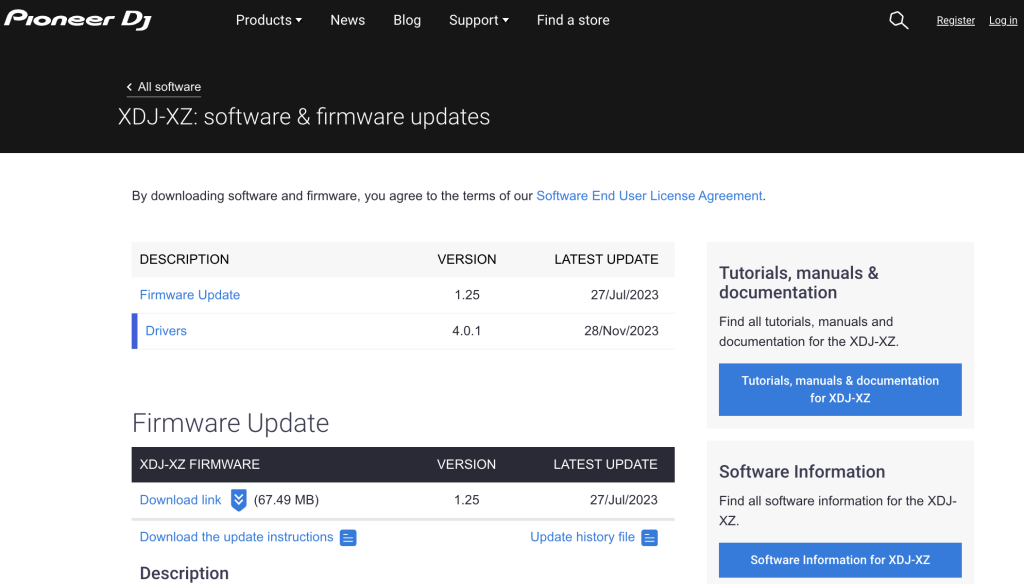Click Download the update instructions link

click(x=235, y=536)
